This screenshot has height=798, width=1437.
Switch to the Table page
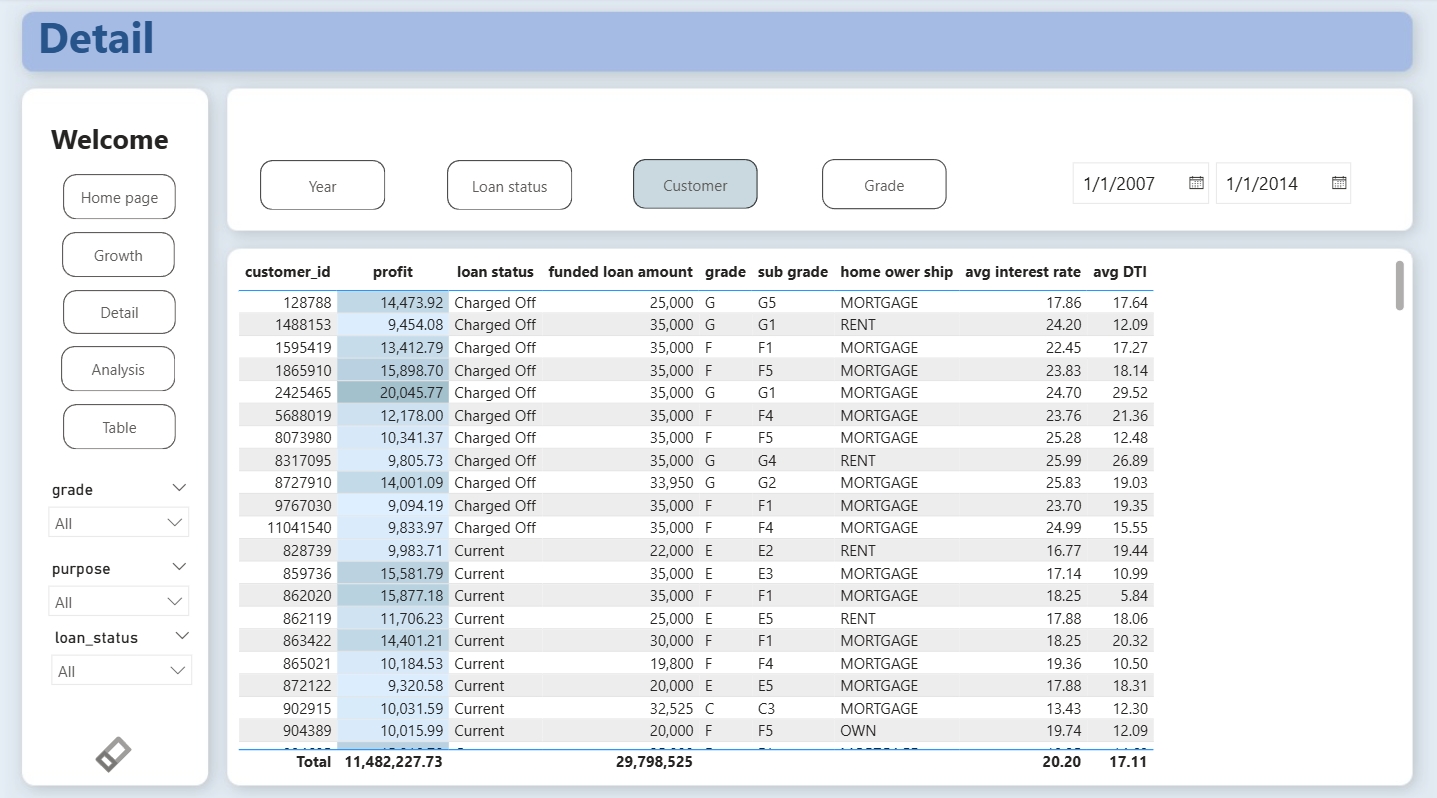click(119, 427)
